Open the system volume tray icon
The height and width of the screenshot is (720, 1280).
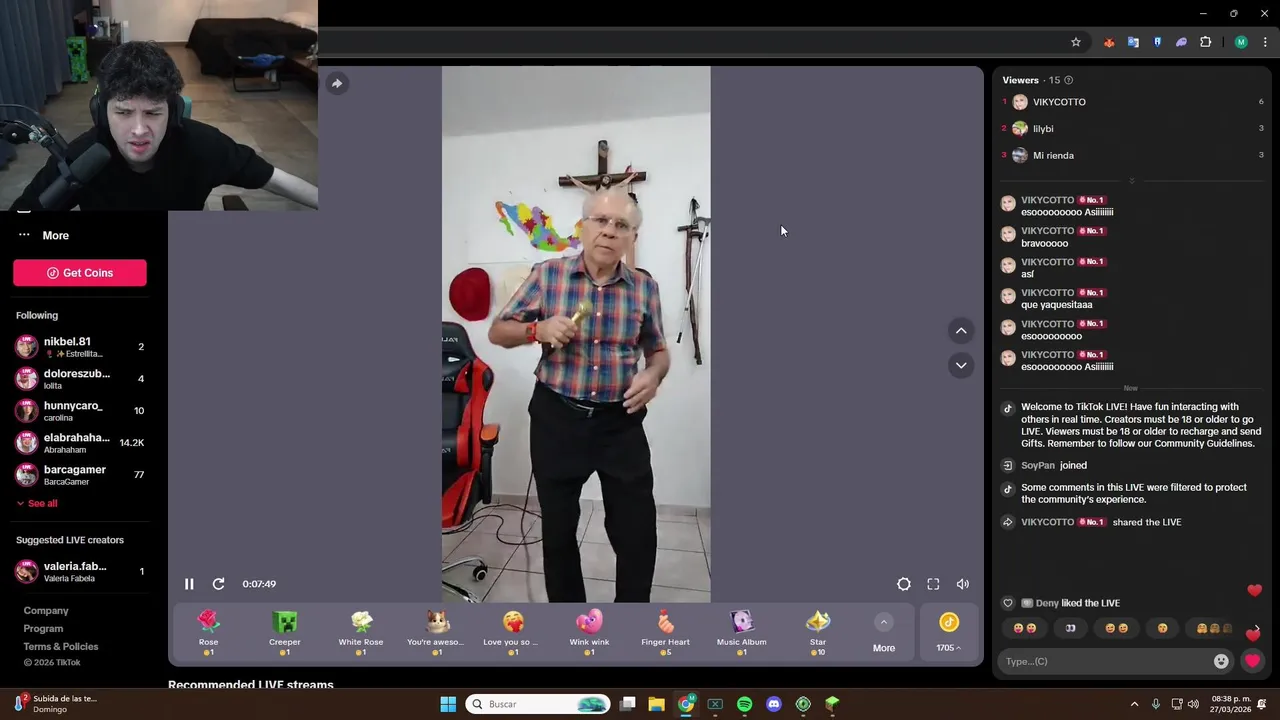[1193, 704]
